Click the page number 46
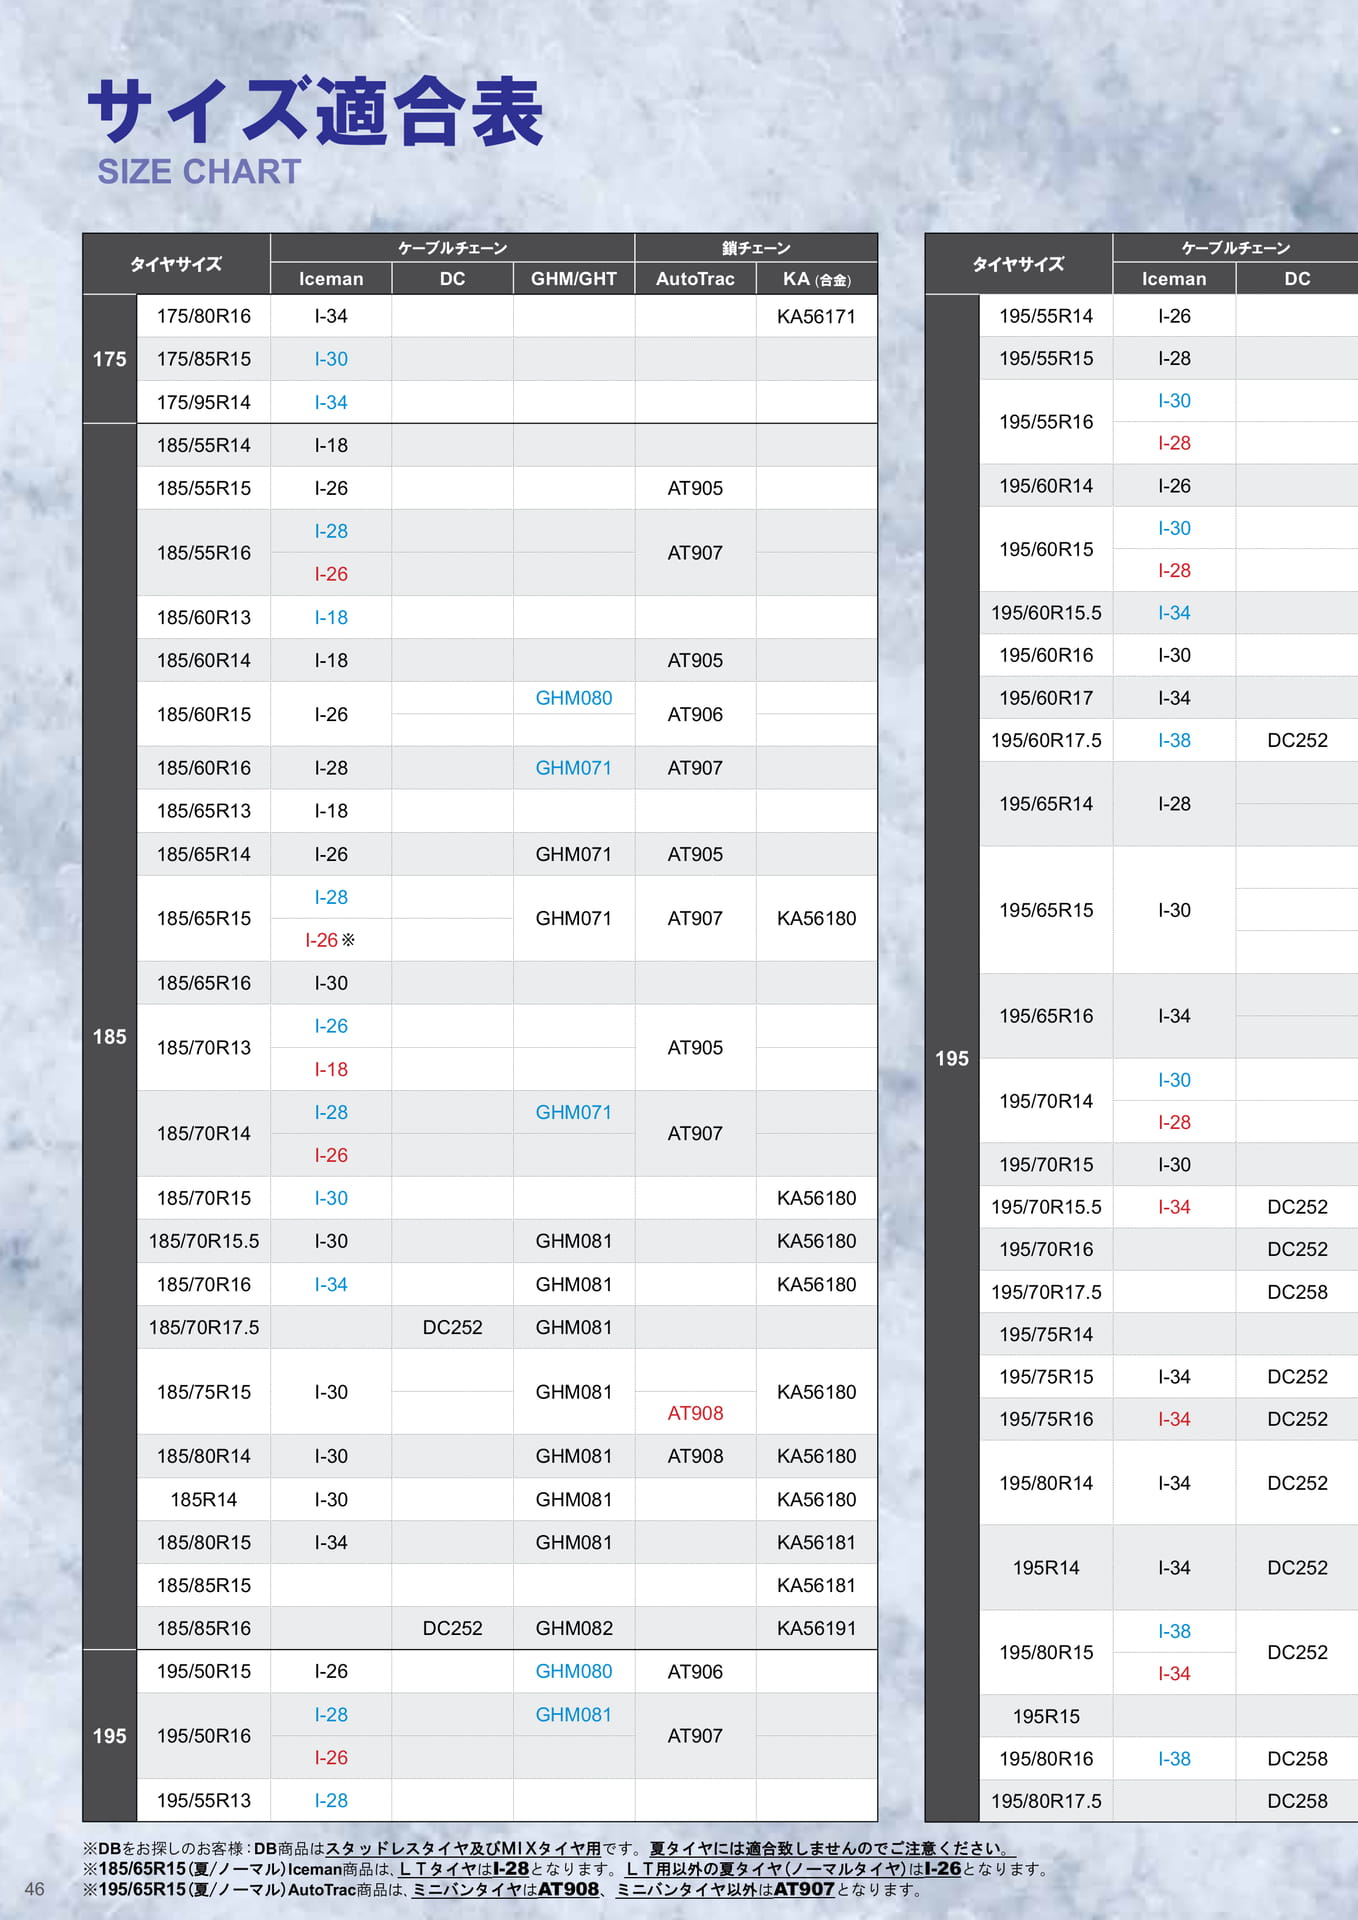Image resolution: width=1358 pixels, height=1920 pixels. 35,1889
